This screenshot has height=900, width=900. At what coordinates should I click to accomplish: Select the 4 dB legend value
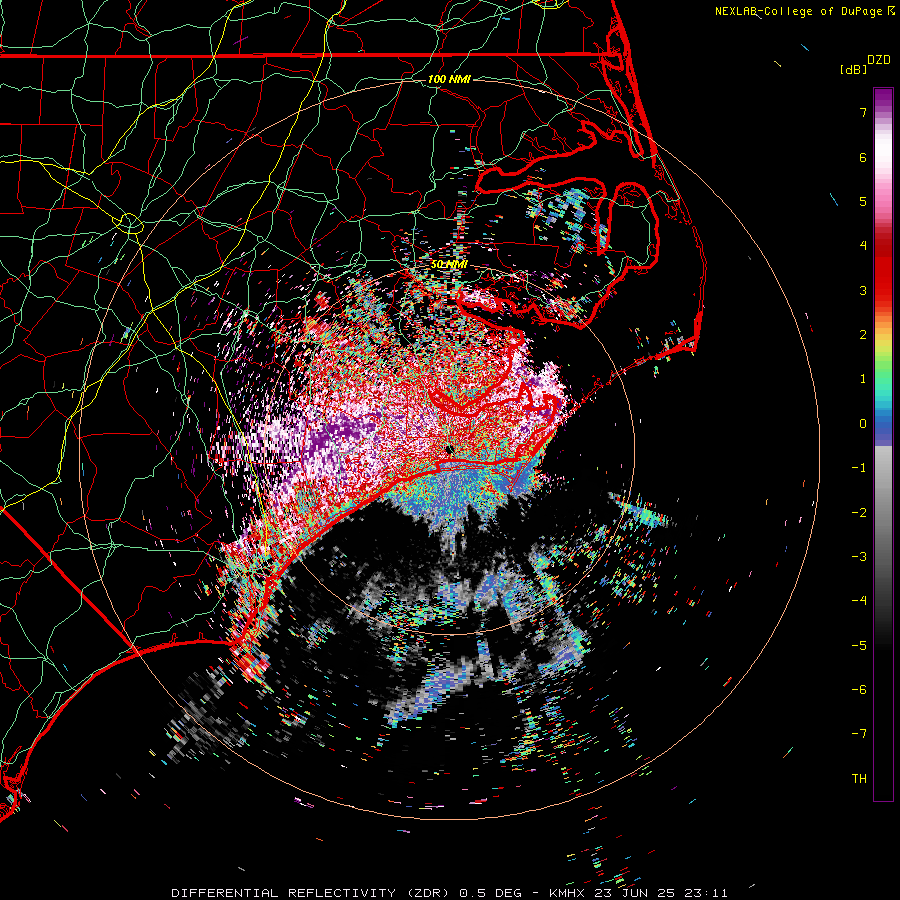point(863,246)
